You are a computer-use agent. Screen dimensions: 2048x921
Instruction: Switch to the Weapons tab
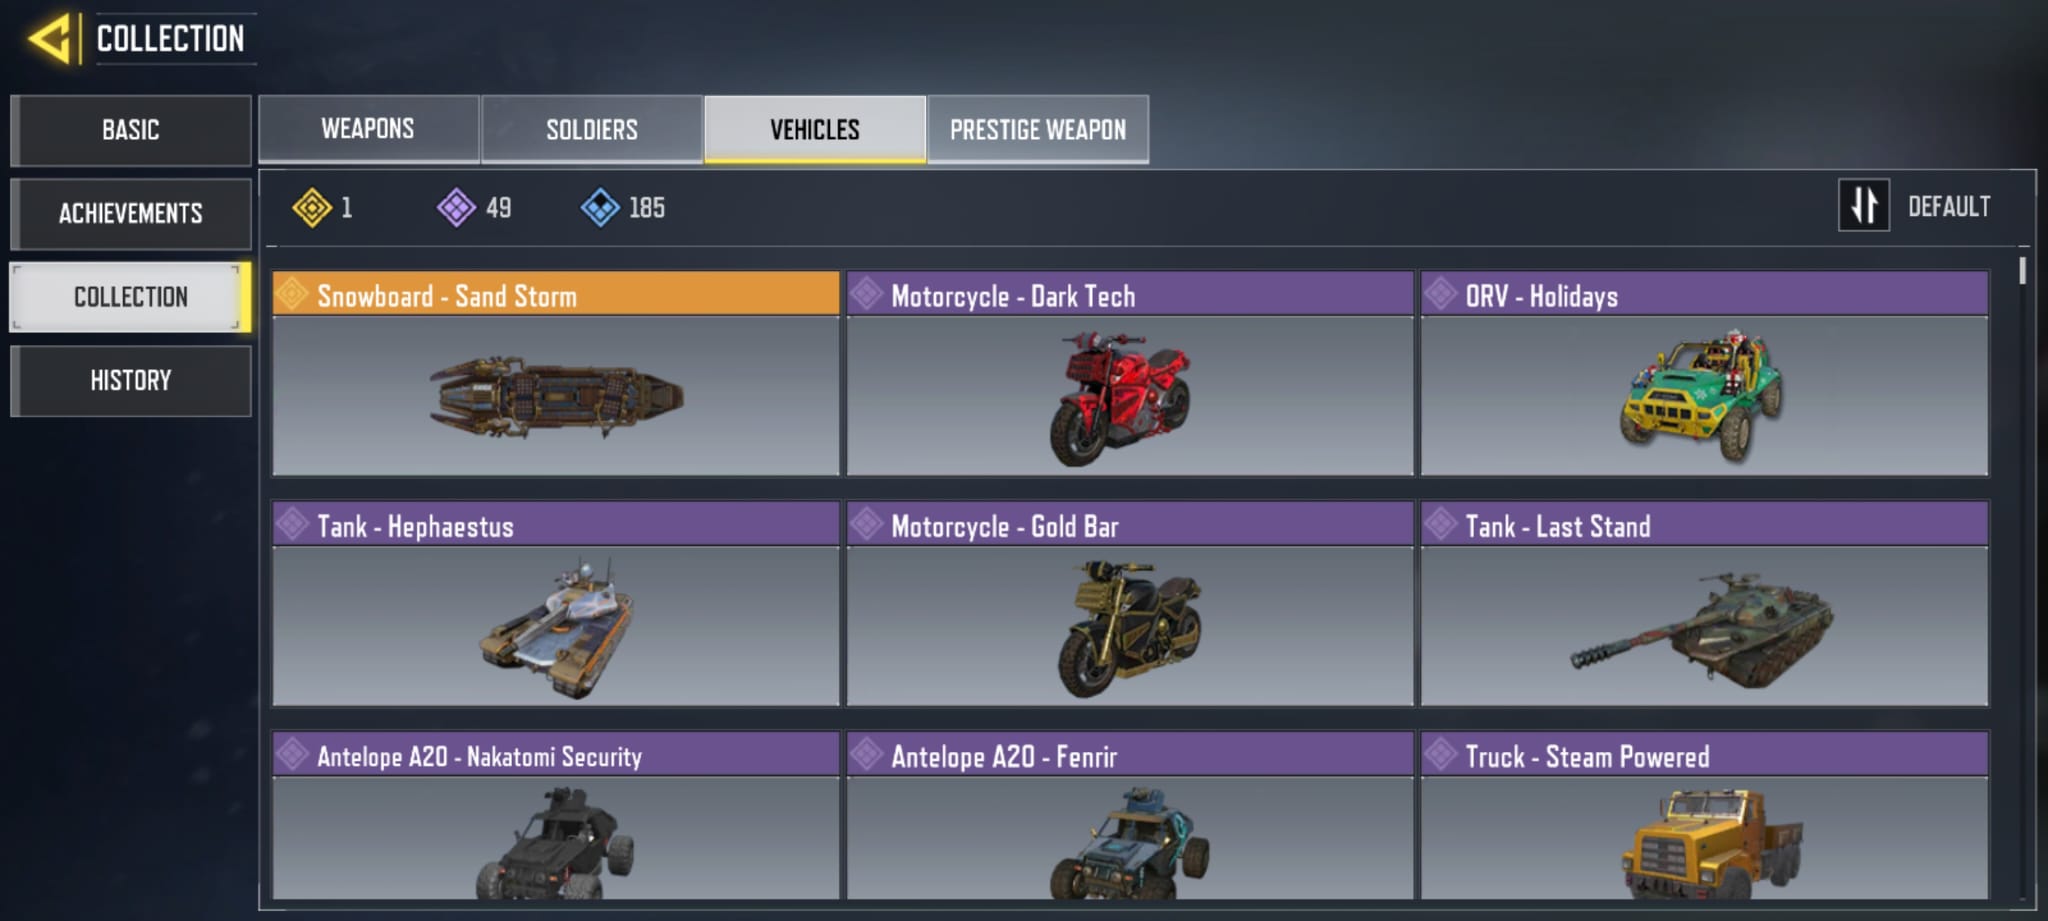click(368, 129)
